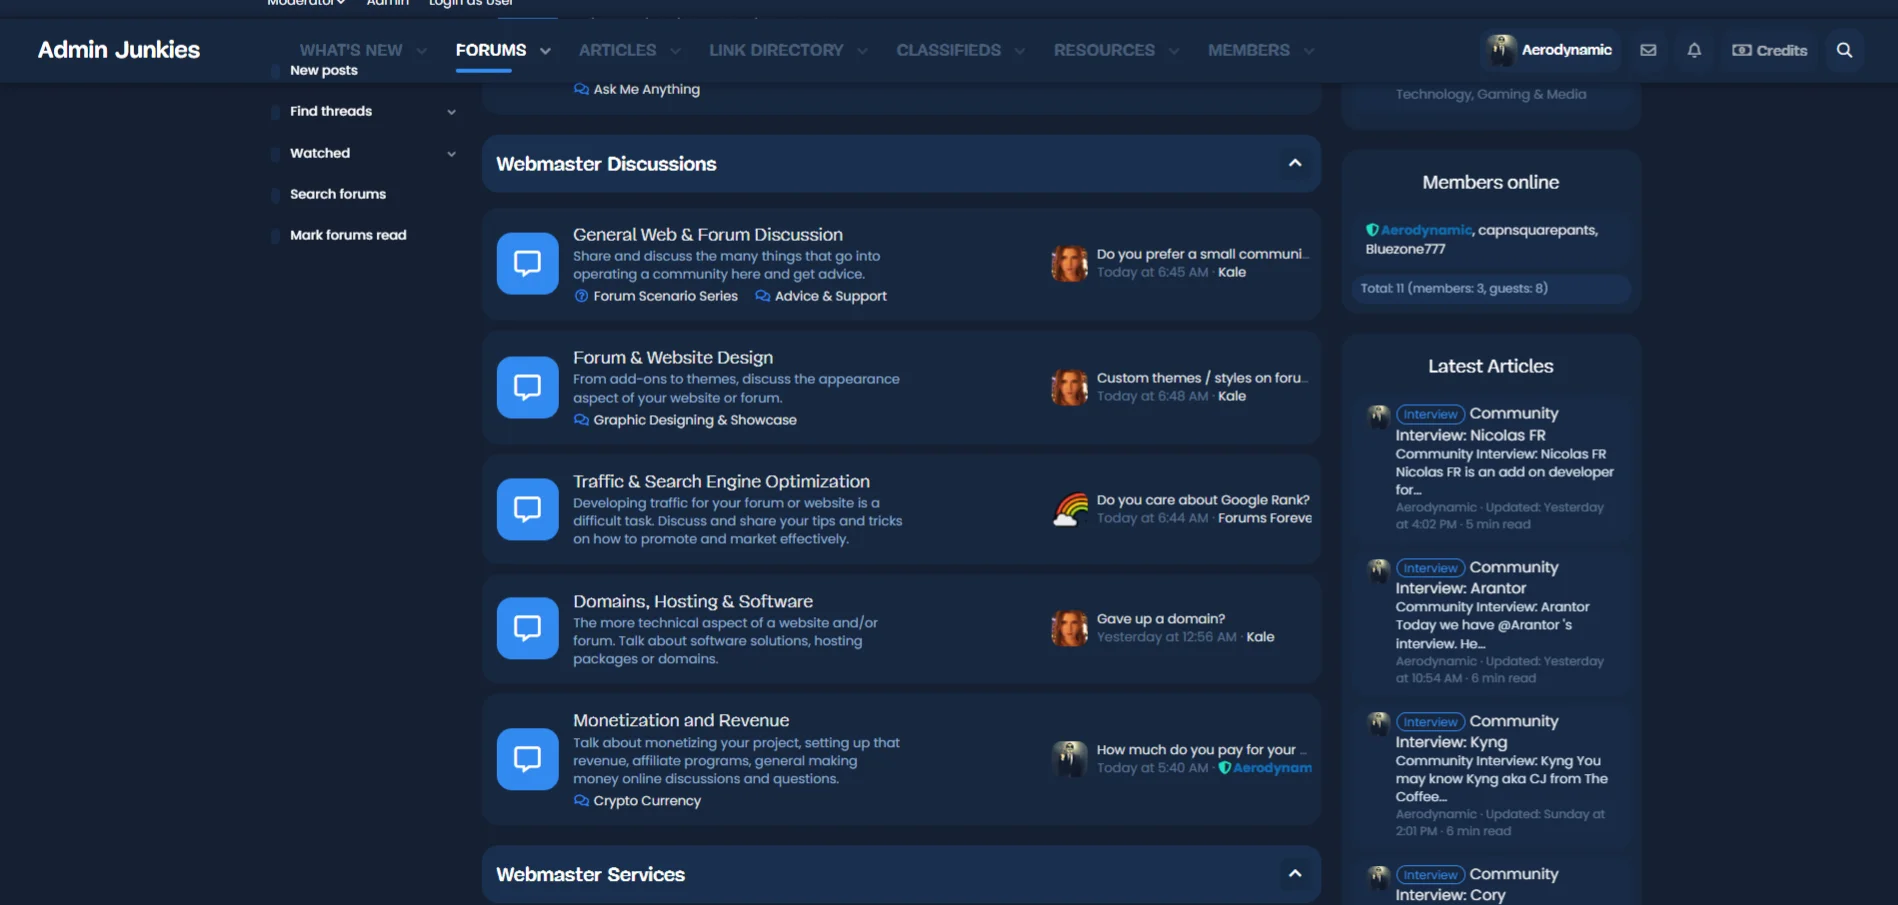Viewport: 1898px width, 905px height.
Task: Click the Domains, Hosting & Software forum icon
Action: (527, 628)
